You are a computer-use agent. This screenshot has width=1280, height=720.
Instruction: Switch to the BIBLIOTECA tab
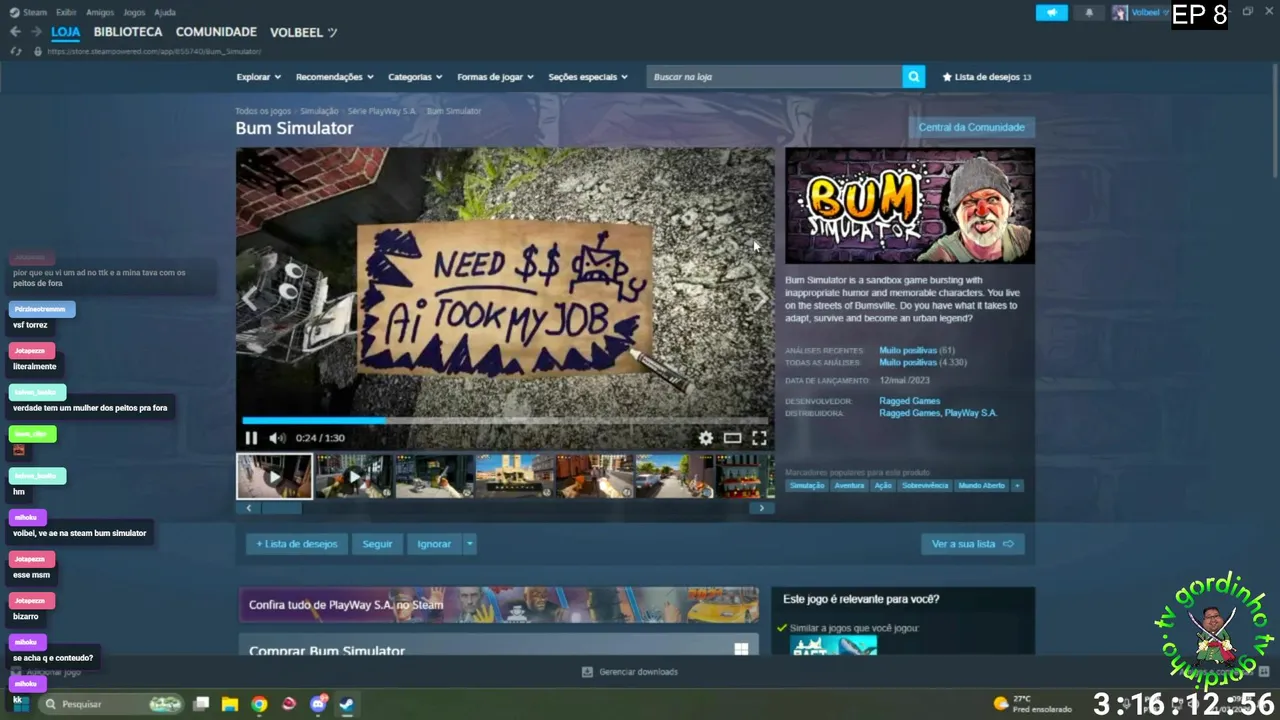[128, 32]
